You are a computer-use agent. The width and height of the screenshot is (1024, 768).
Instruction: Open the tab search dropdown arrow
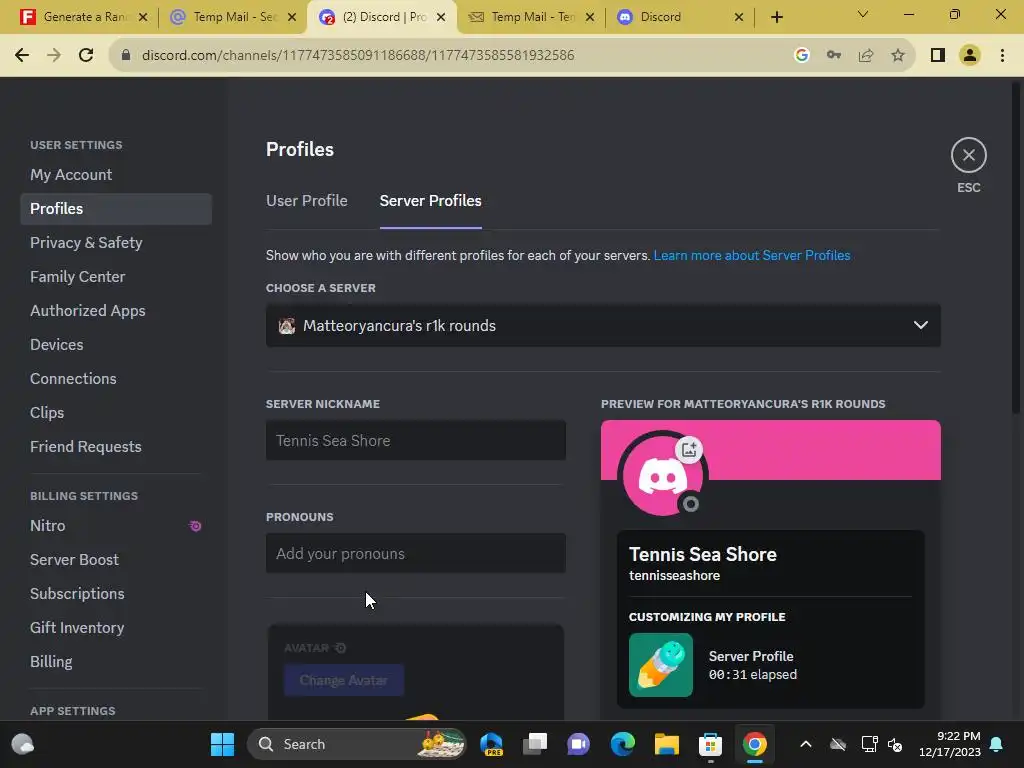pos(863,14)
